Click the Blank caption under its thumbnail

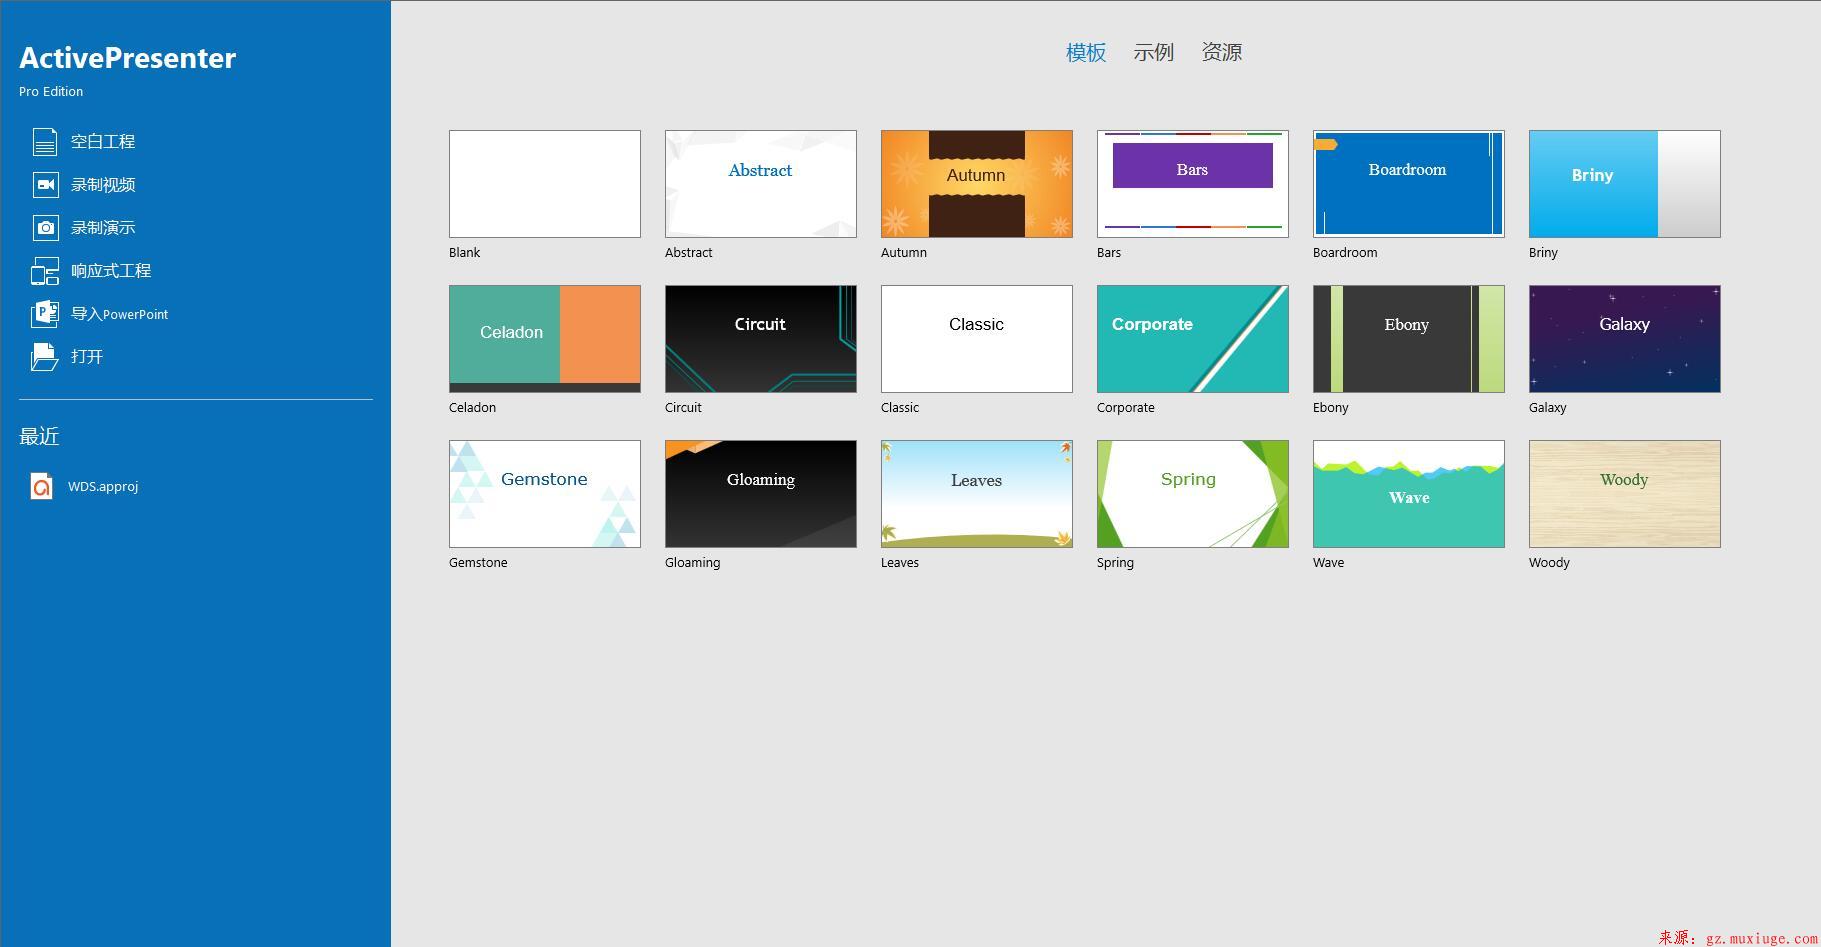[x=465, y=253]
